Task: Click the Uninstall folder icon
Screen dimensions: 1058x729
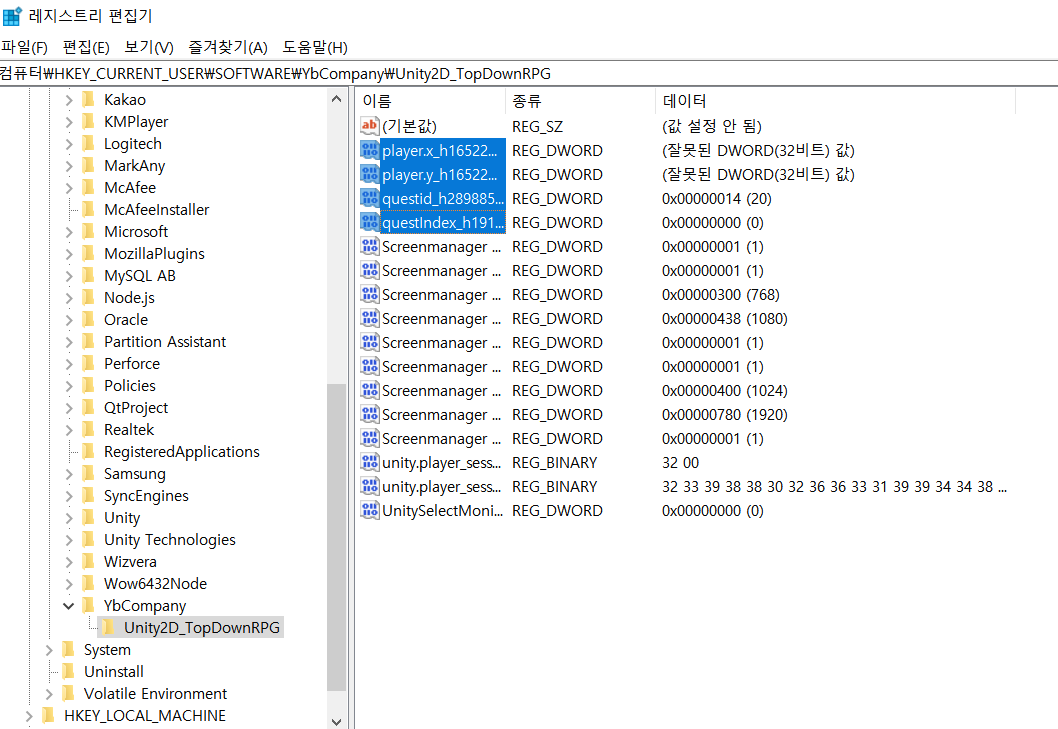Action: 68,672
